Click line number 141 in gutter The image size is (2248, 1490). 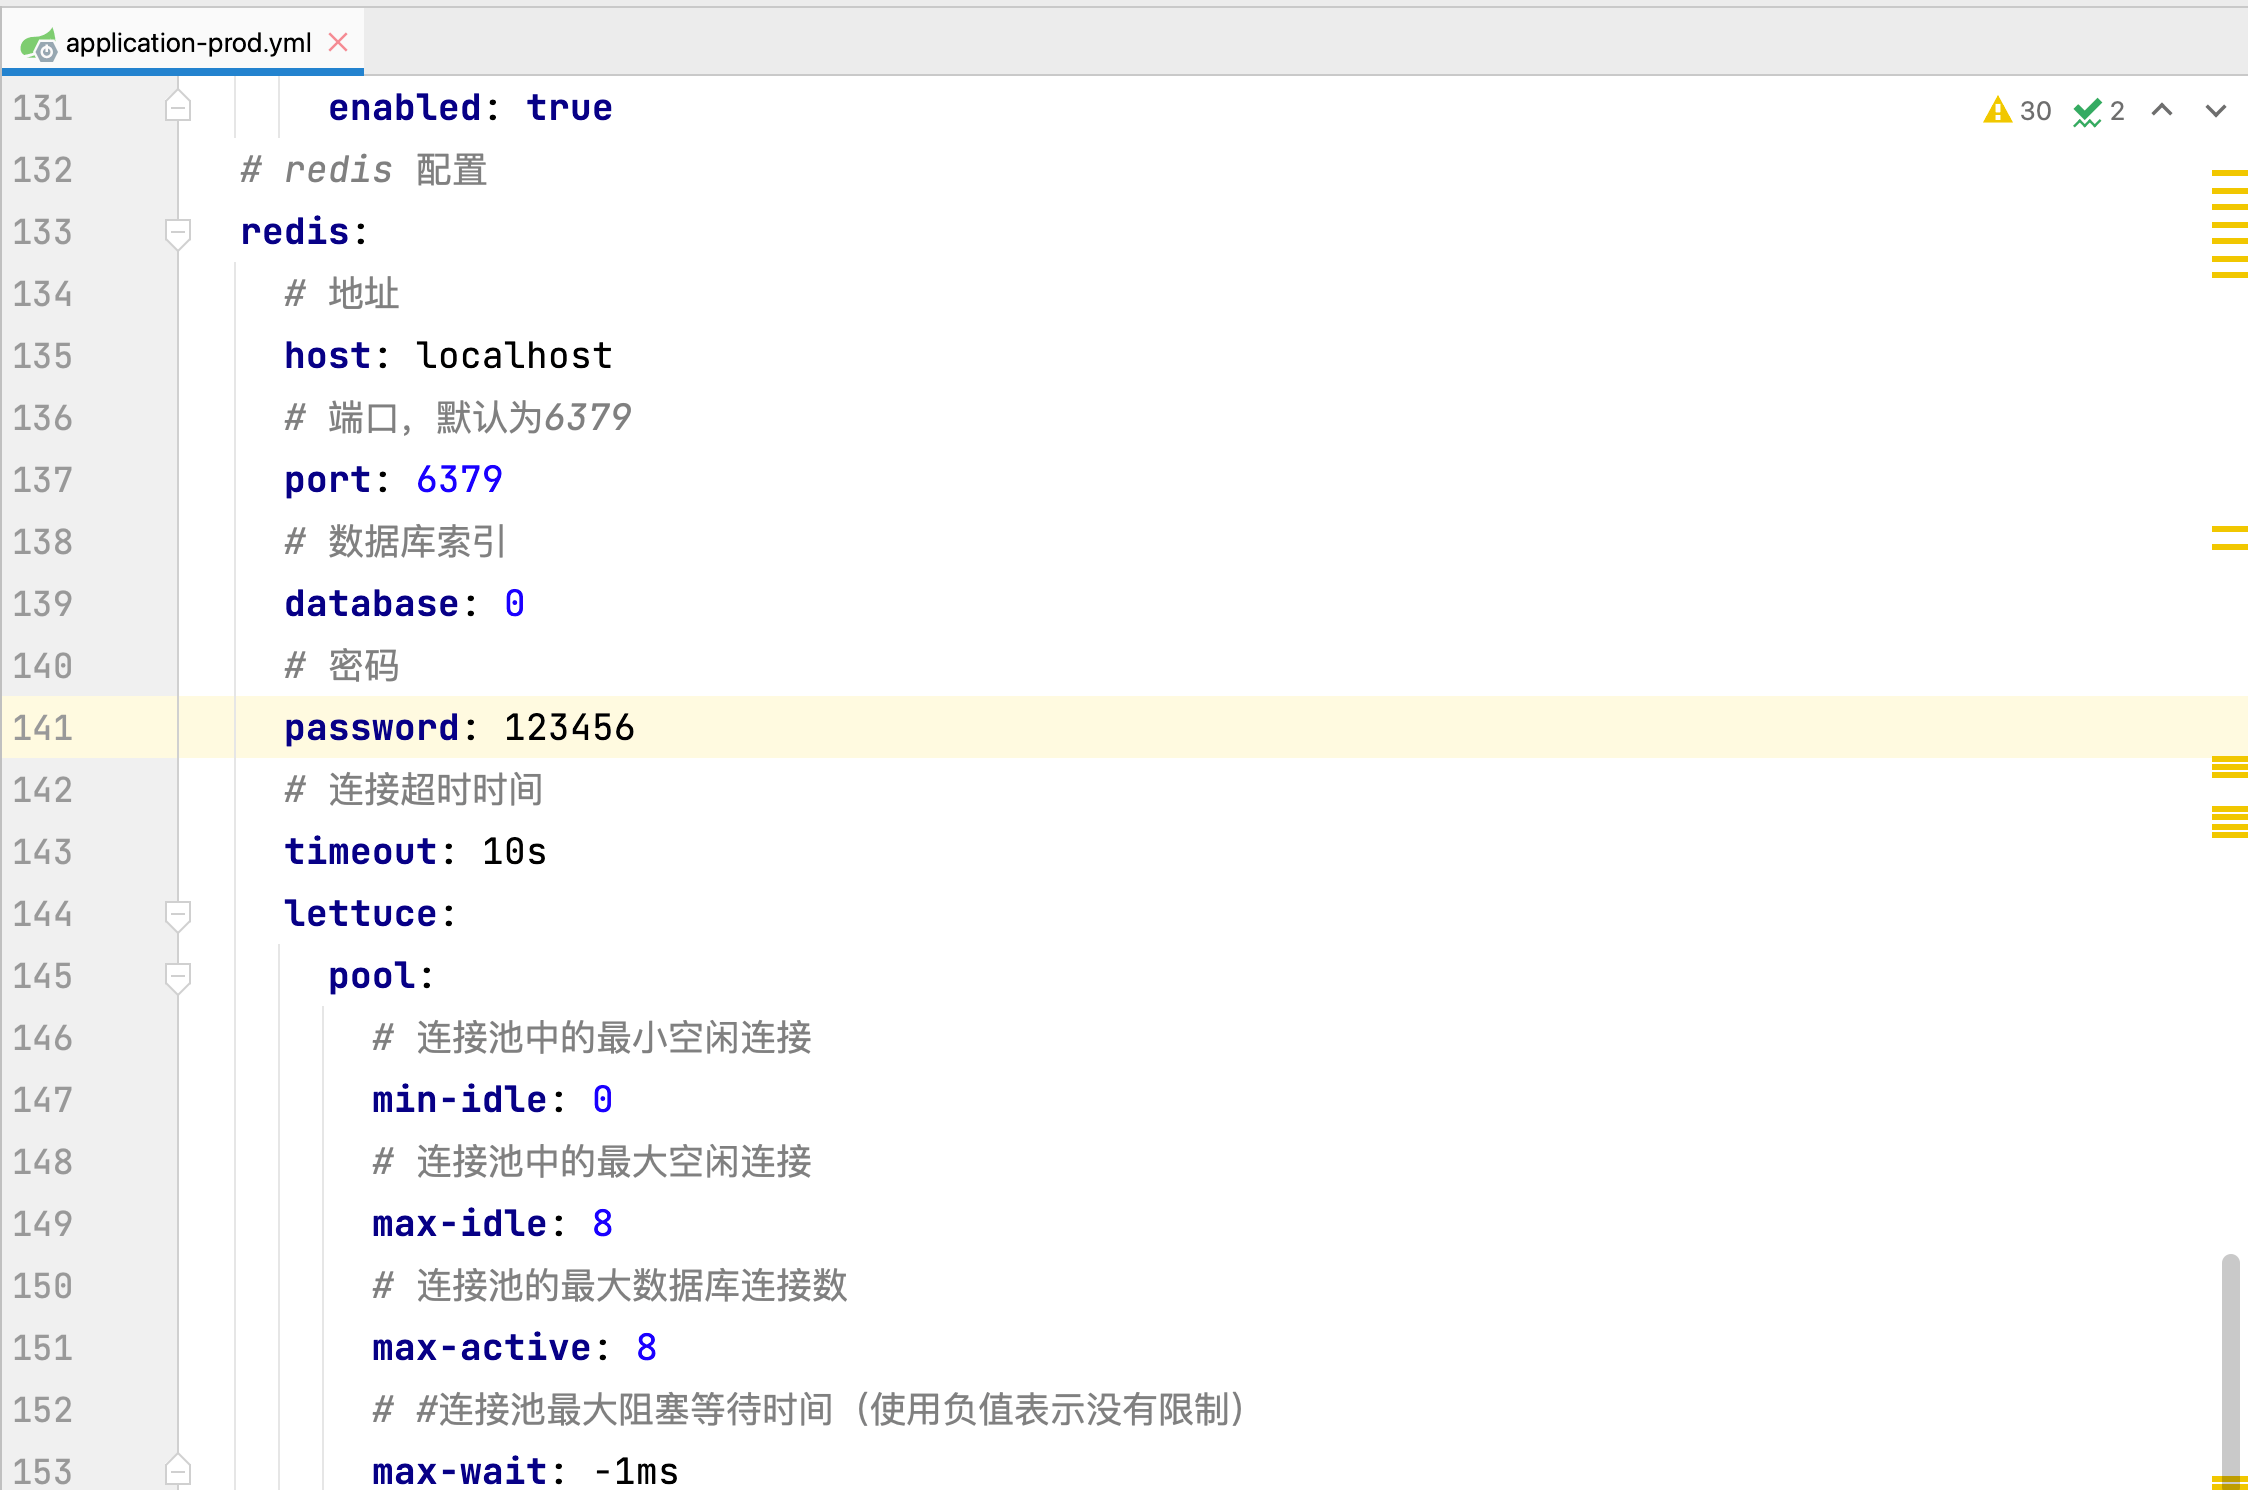[x=43, y=728]
